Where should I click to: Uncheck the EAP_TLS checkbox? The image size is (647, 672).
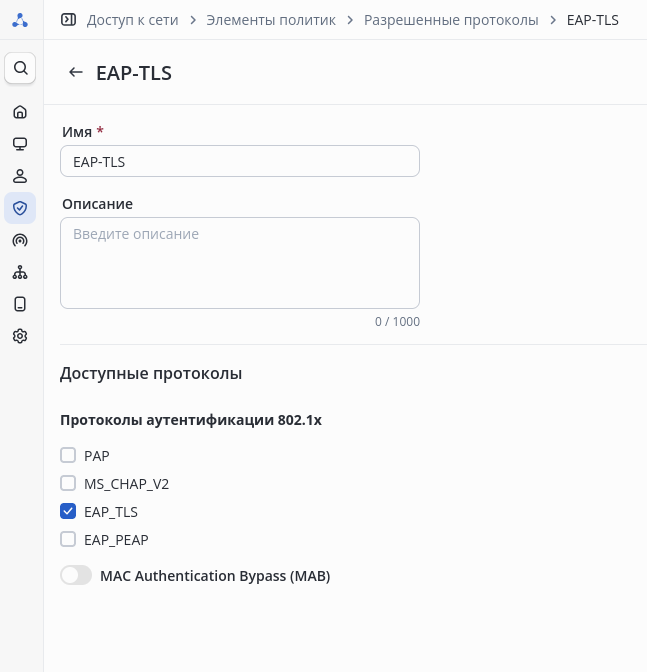pyautogui.click(x=68, y=511)
